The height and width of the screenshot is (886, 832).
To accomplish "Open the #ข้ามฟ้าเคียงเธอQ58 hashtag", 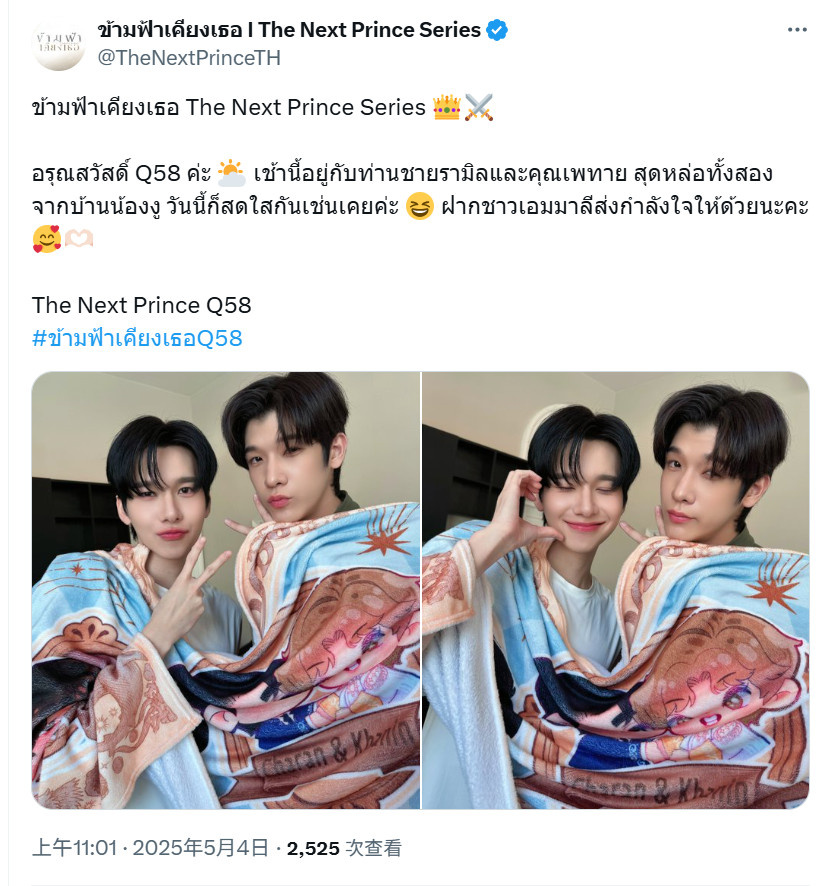I will (x=137, y=338).
